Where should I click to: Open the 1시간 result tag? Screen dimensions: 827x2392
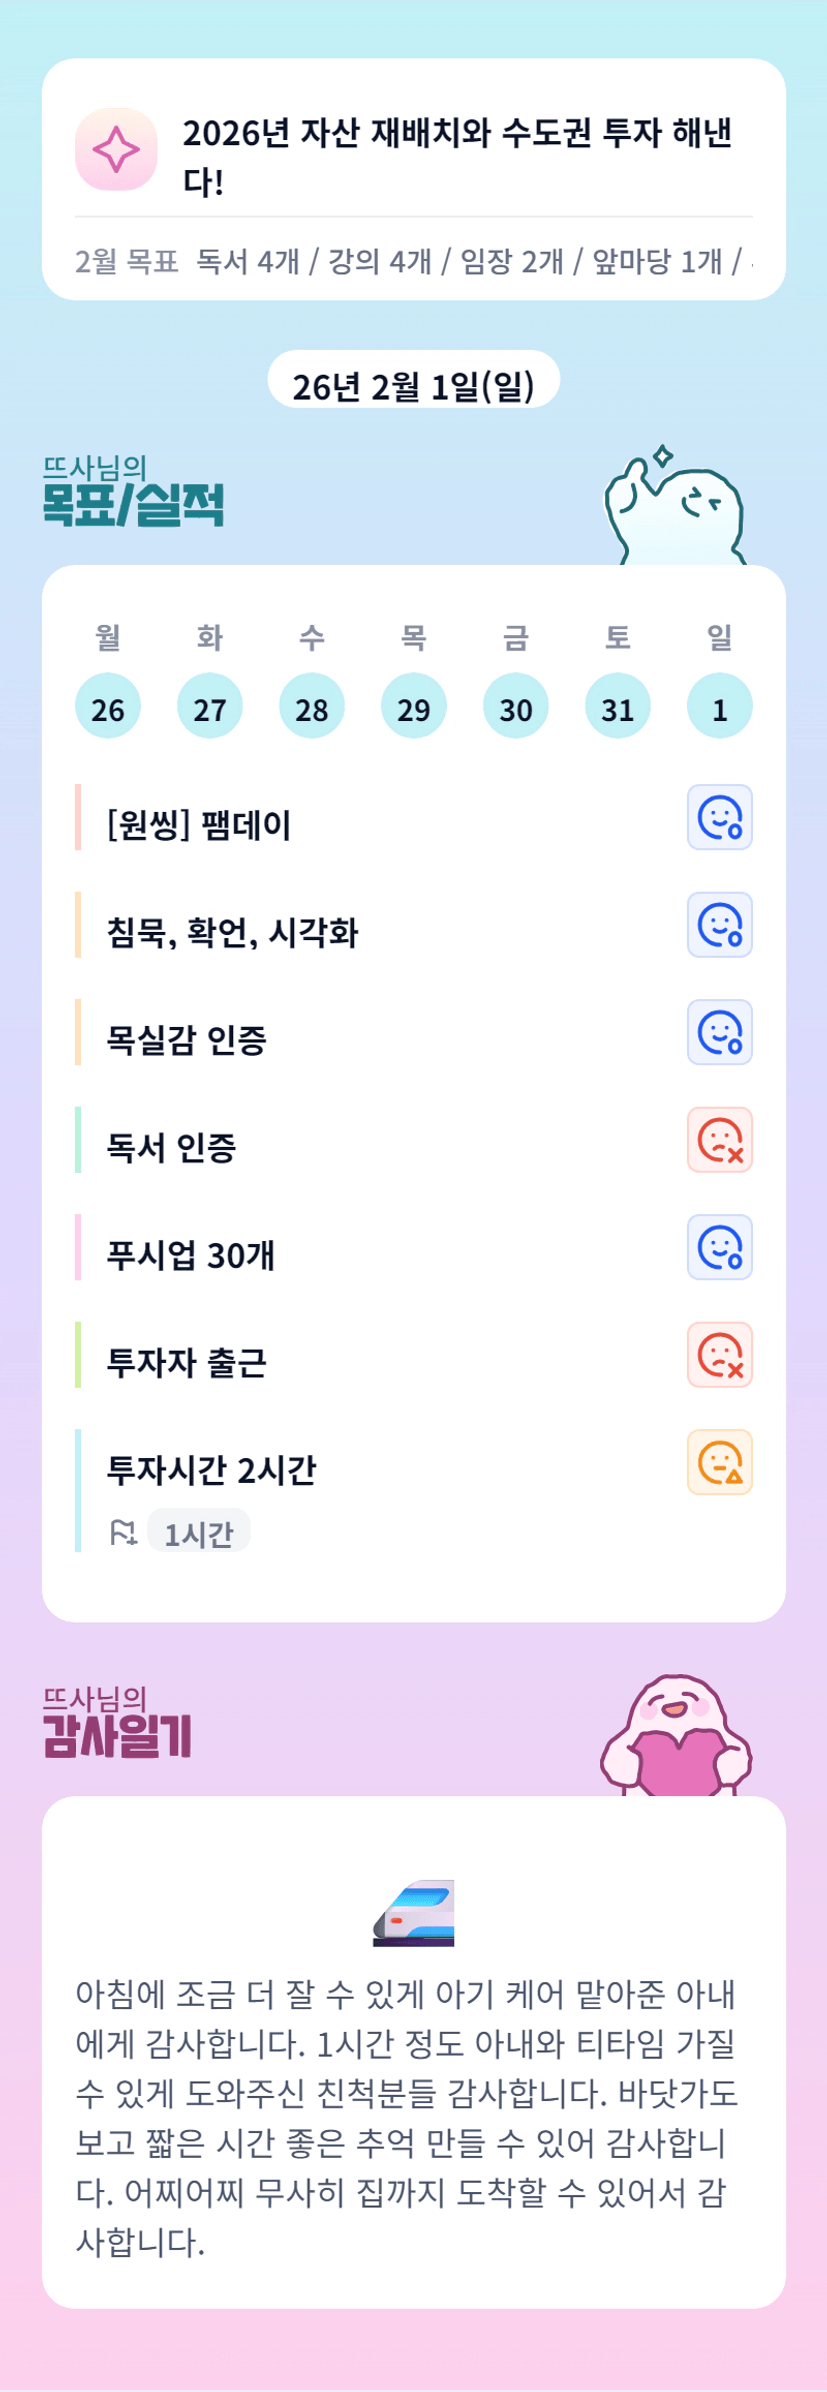[199, 1532]
